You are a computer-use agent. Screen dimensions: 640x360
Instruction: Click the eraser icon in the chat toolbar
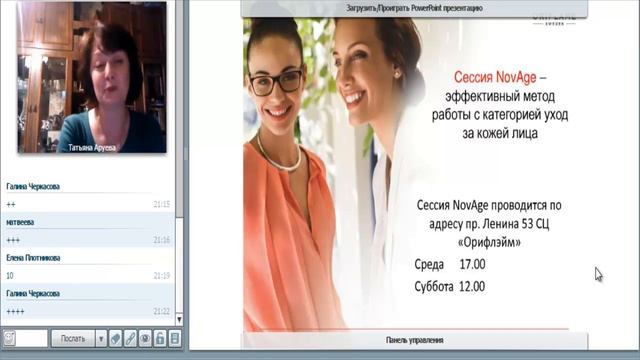click(116, 339)
